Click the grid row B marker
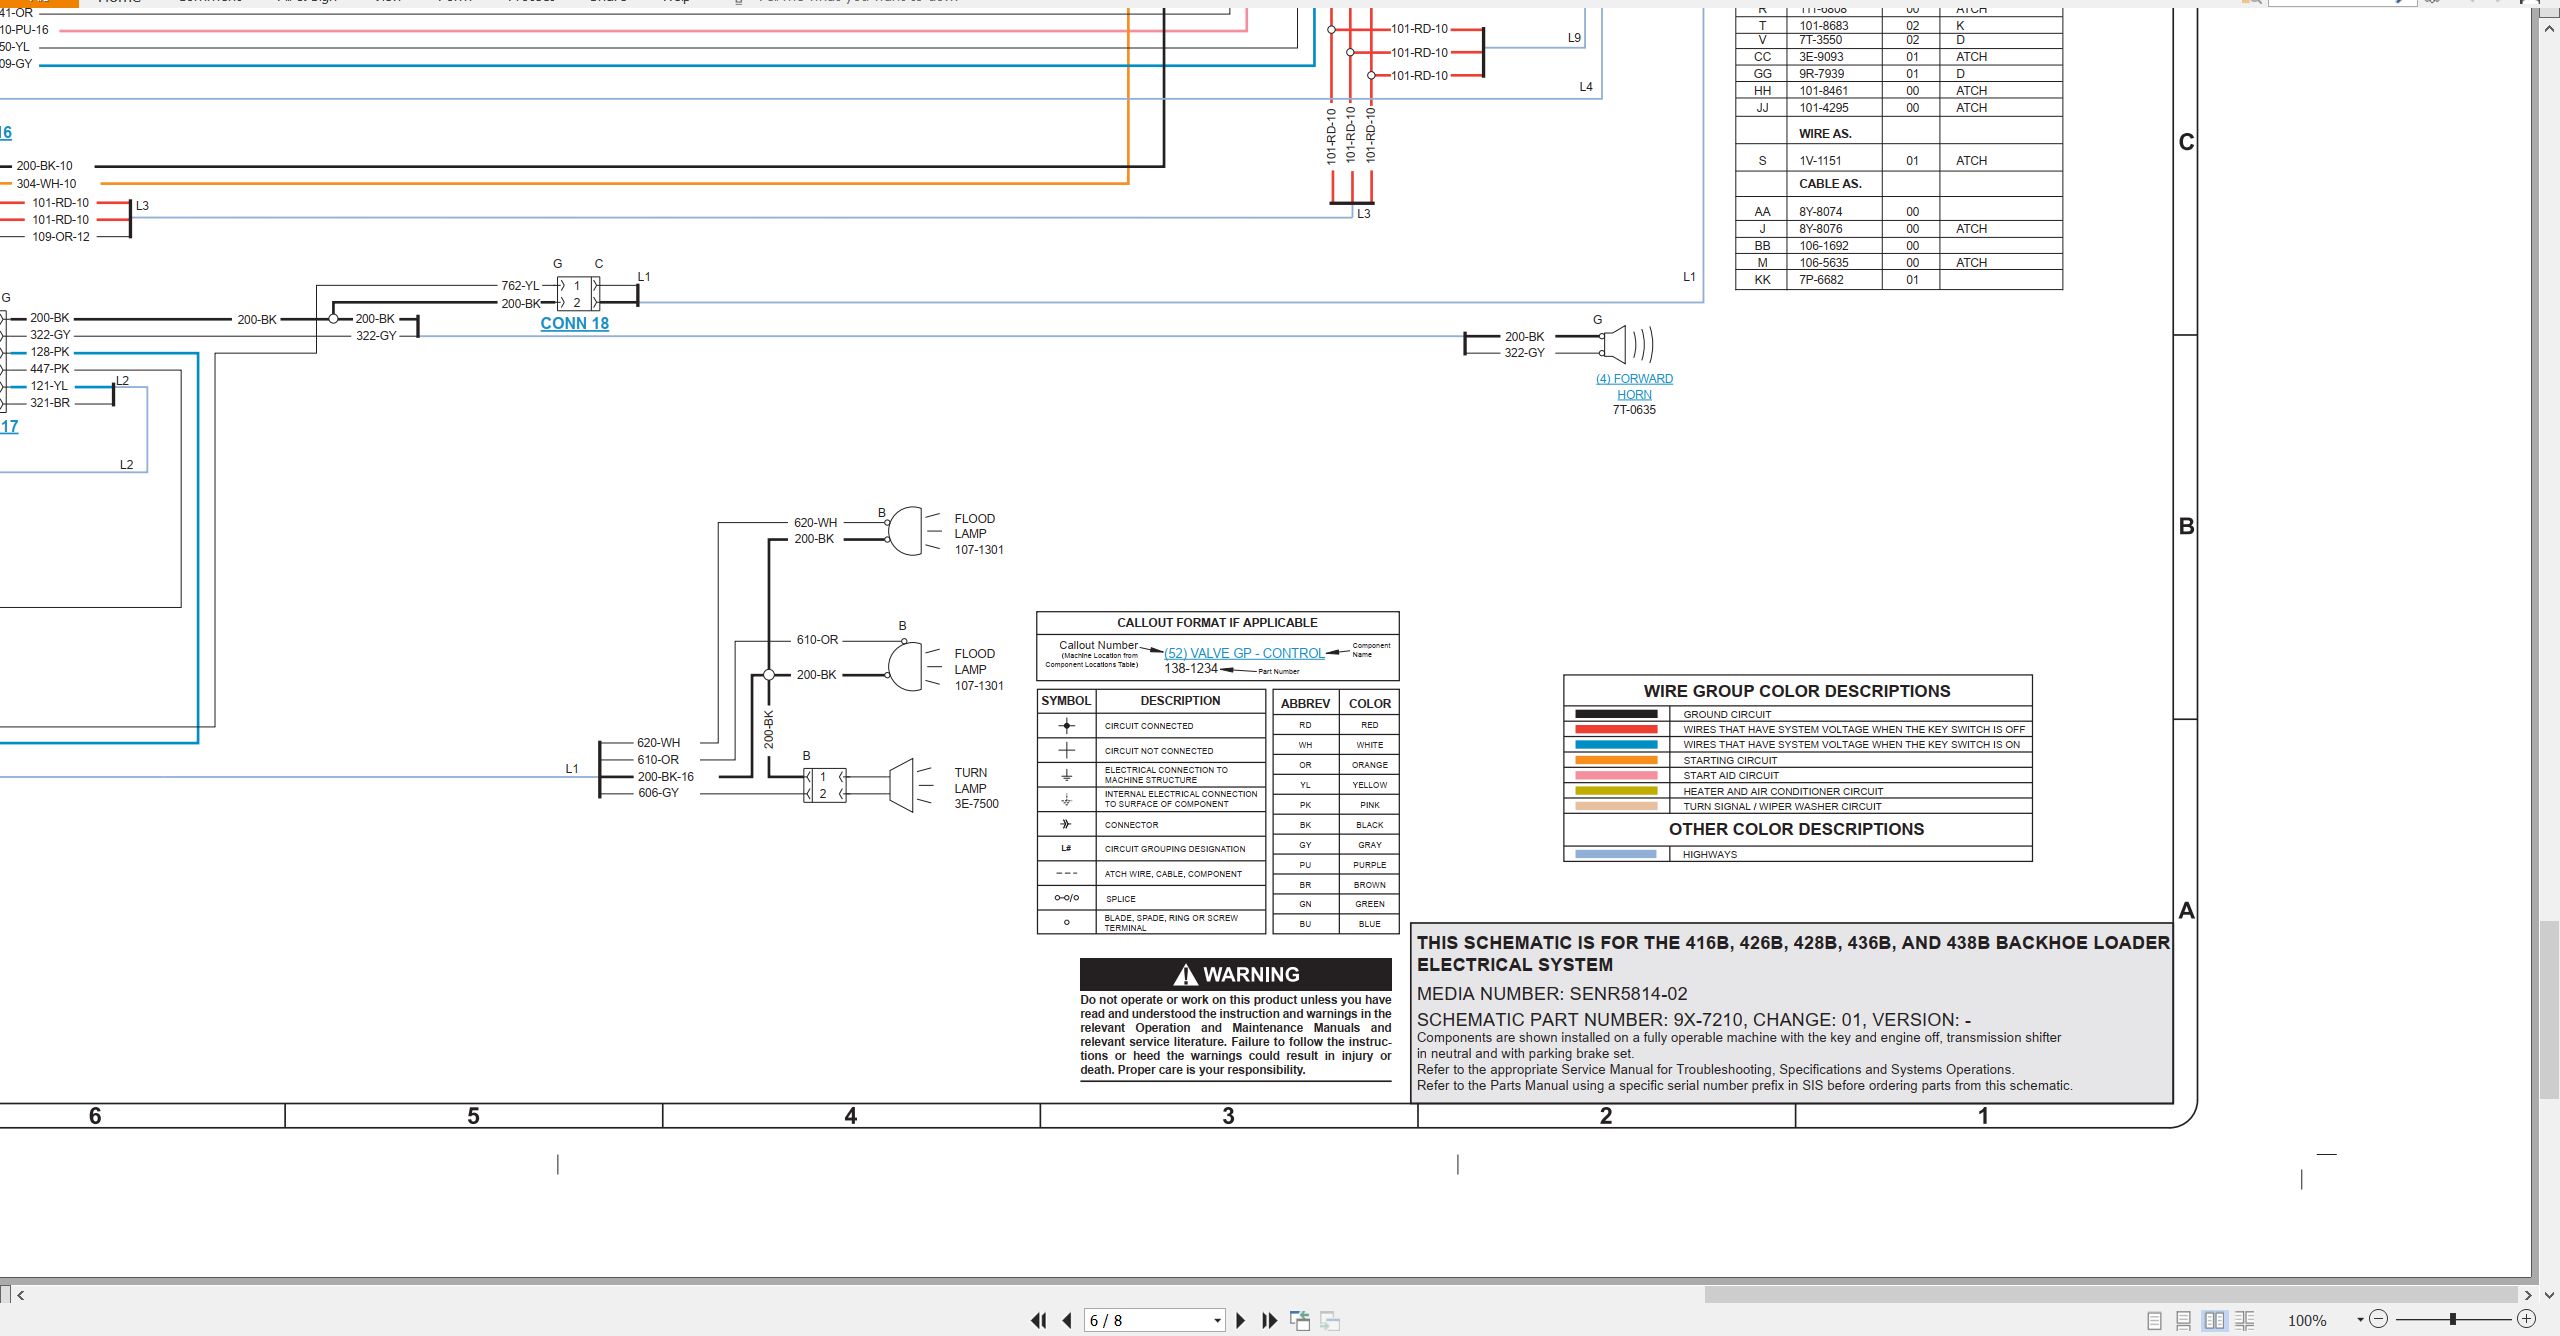Image resolution: width=2560 pixels, height=1336 pixels. coord(2187,526)
